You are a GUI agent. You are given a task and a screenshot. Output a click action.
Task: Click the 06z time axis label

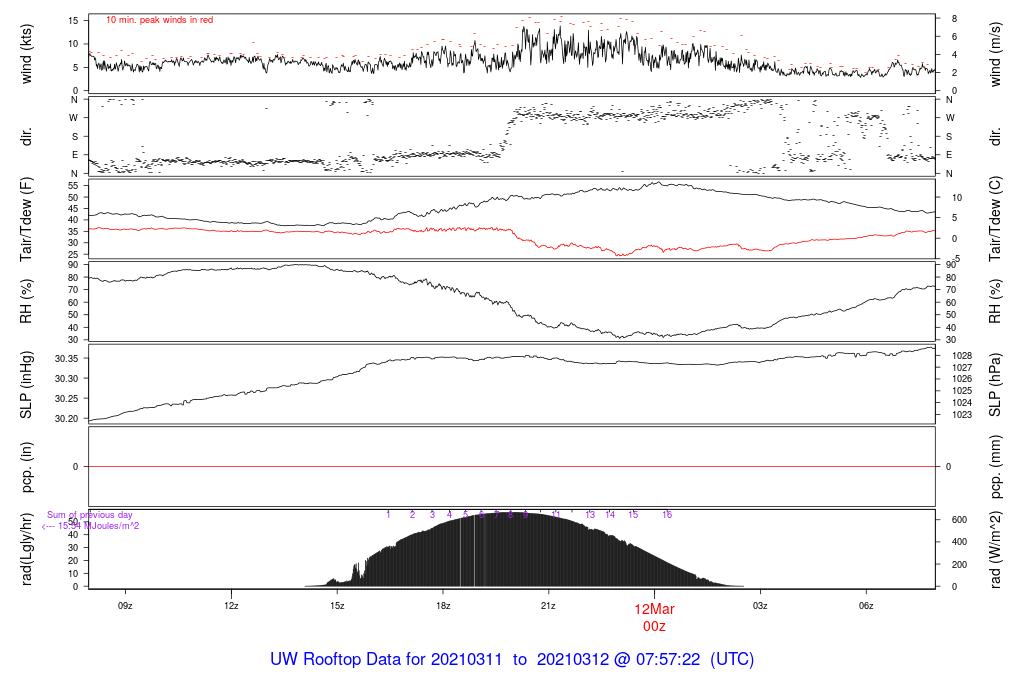(866, 605)
